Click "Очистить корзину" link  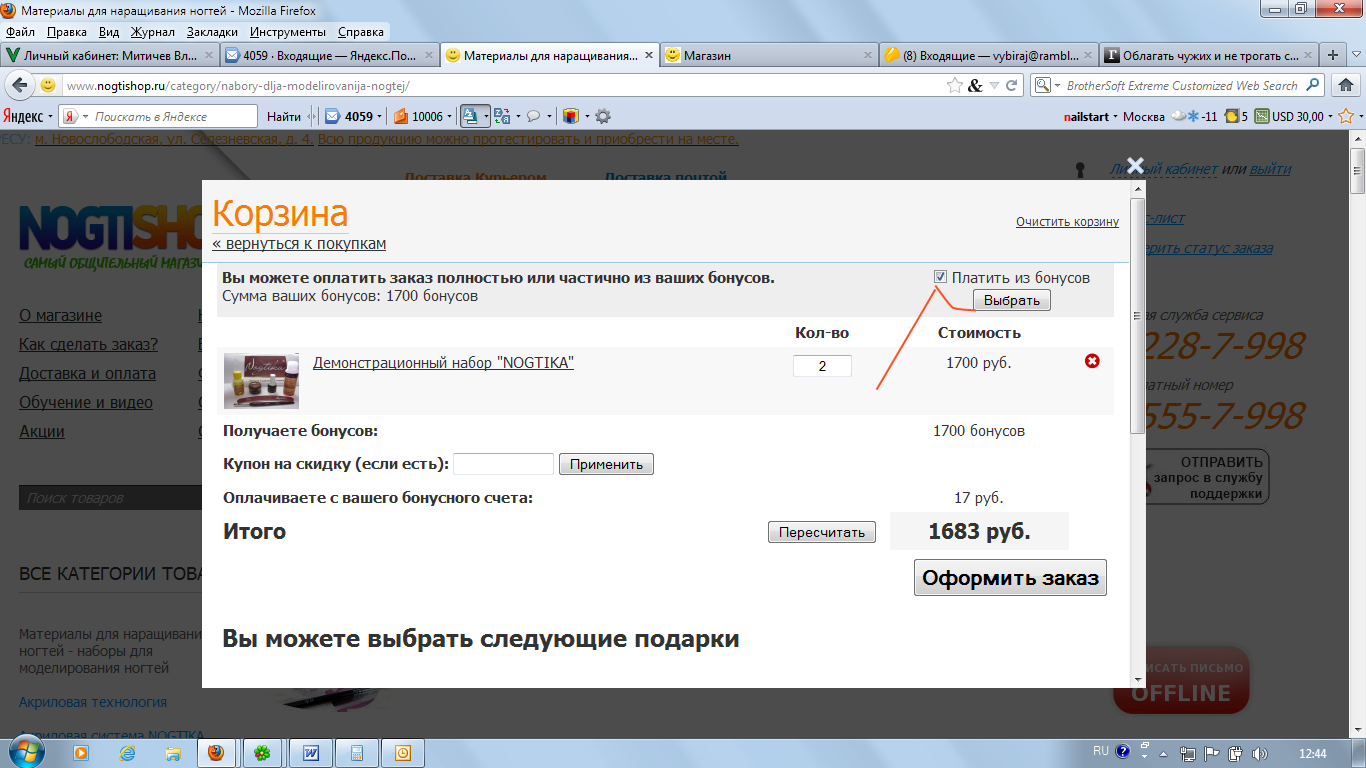coord(1067,222)
